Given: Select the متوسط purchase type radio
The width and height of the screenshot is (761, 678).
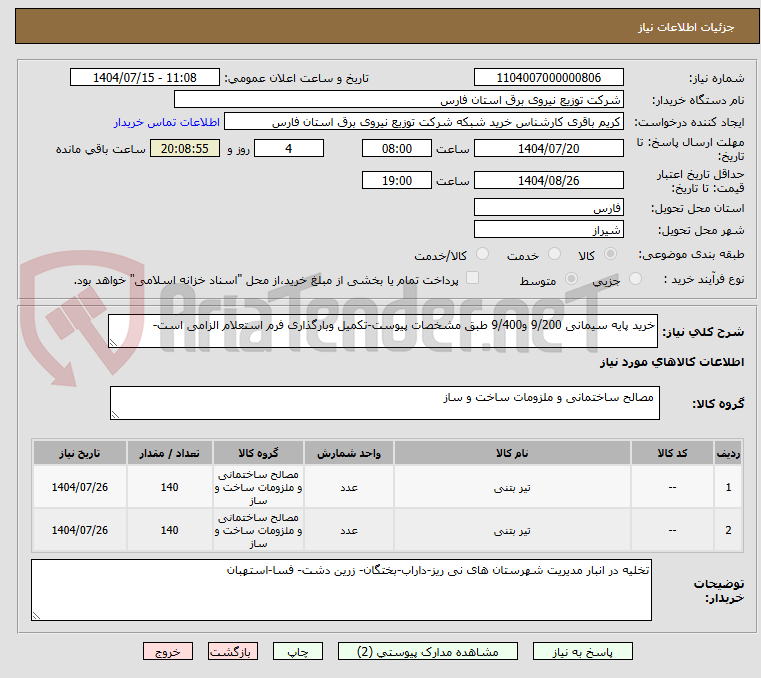Looking at the screenshot, I should pyautogui.click(x=571, y=279).
